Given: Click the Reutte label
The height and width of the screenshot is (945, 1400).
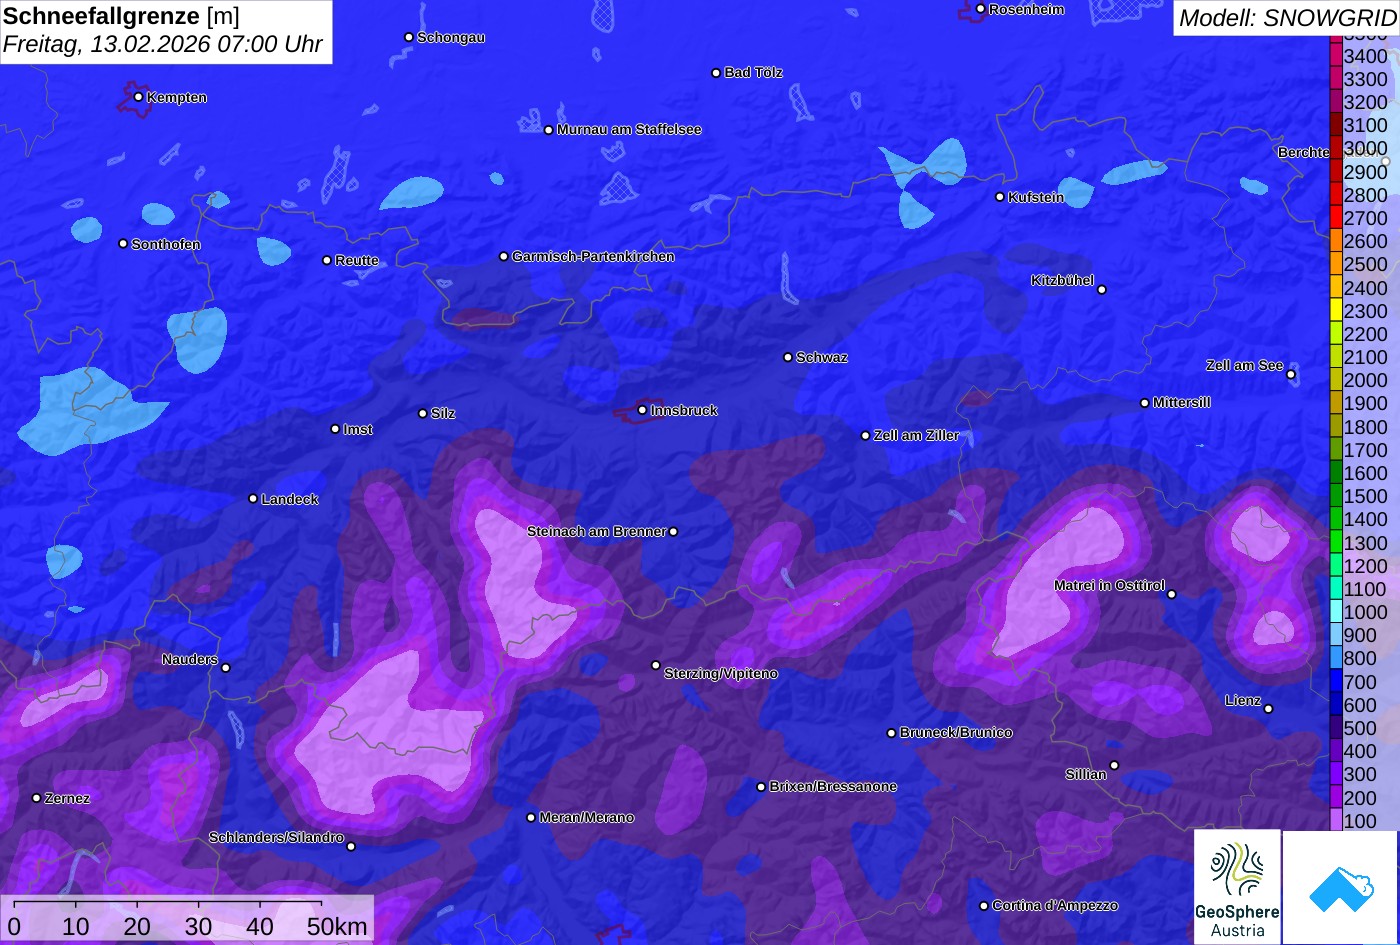Looking at the screenshot, I should [x=357, y=261].
